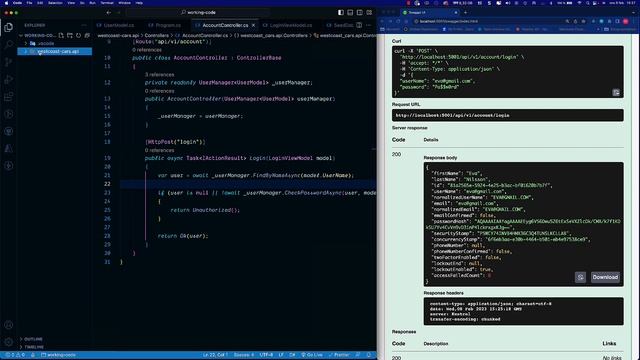Click Prettier in the status bar
The width and height of the screenshot is (640, 360).
339,355
